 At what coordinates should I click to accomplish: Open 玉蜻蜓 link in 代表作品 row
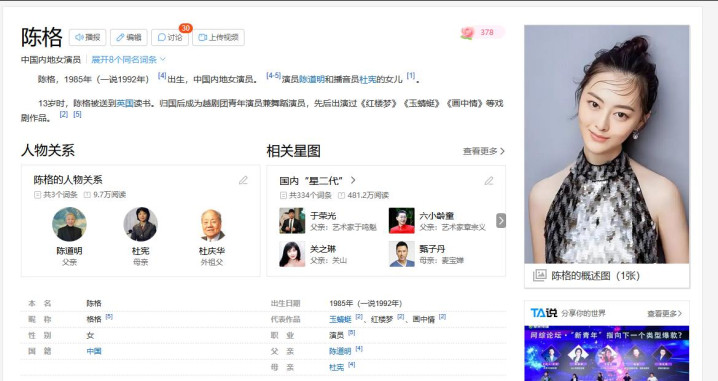pos(340,319)
